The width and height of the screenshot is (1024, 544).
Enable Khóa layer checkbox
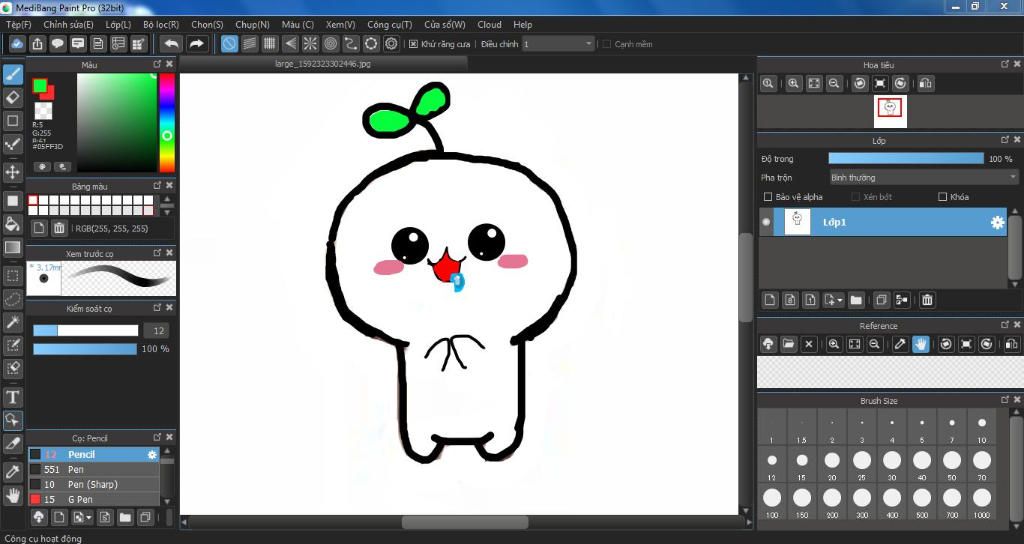click(942, 197)
